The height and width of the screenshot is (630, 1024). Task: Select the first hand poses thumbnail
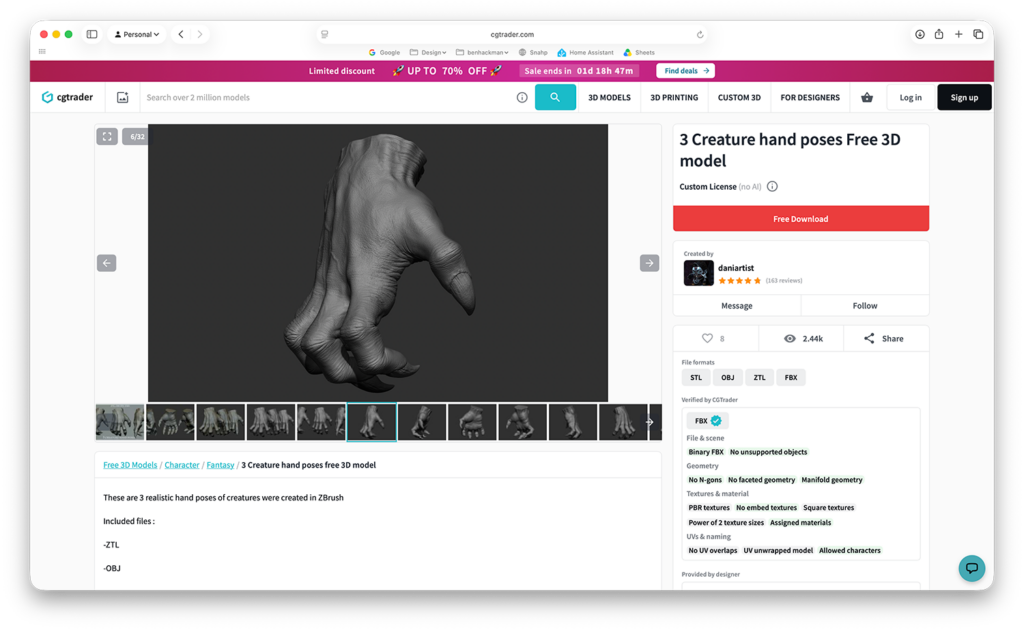[x=120, y=422]
